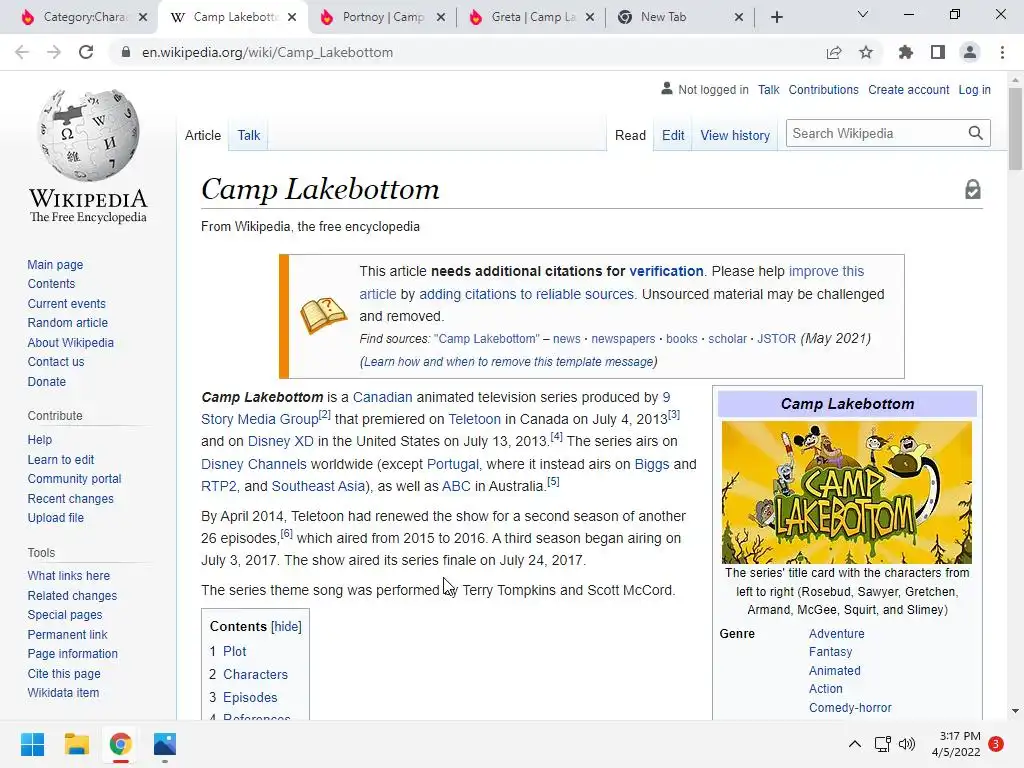
Task: Open the Upload file sidebar link
Action: pyautogui.click(x=56, y=518)
